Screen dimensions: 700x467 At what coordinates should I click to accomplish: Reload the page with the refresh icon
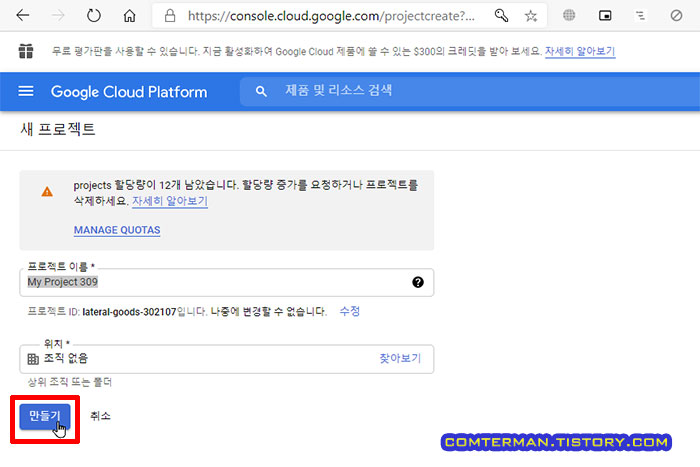coord(94,16)
